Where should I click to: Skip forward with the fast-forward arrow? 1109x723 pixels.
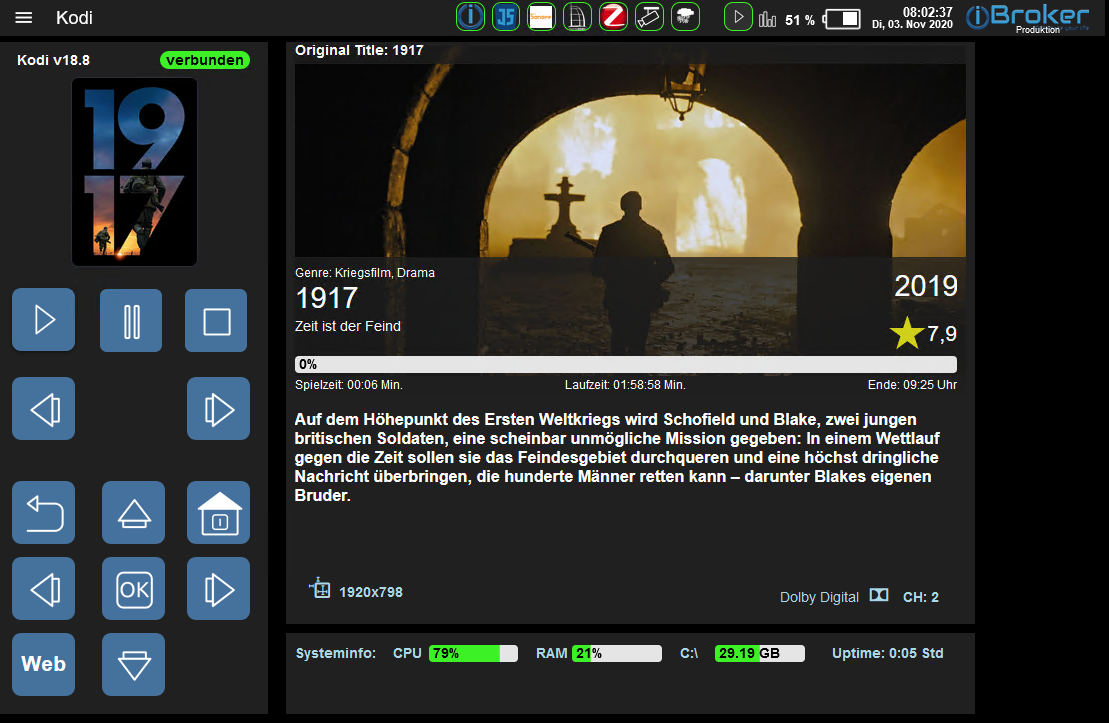pyautogui.click(x=219, y=409)
